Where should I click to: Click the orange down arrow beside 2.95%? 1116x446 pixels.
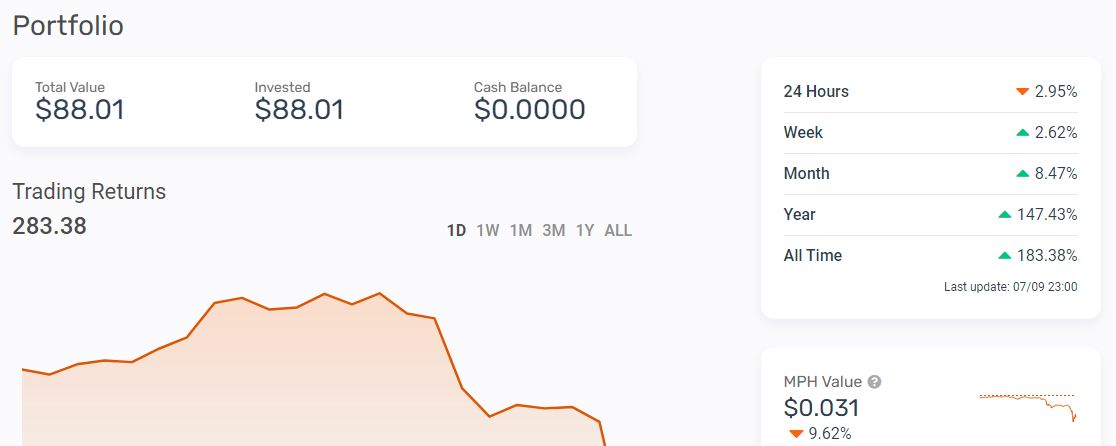pyautogui.click(x=1023, y=92)
